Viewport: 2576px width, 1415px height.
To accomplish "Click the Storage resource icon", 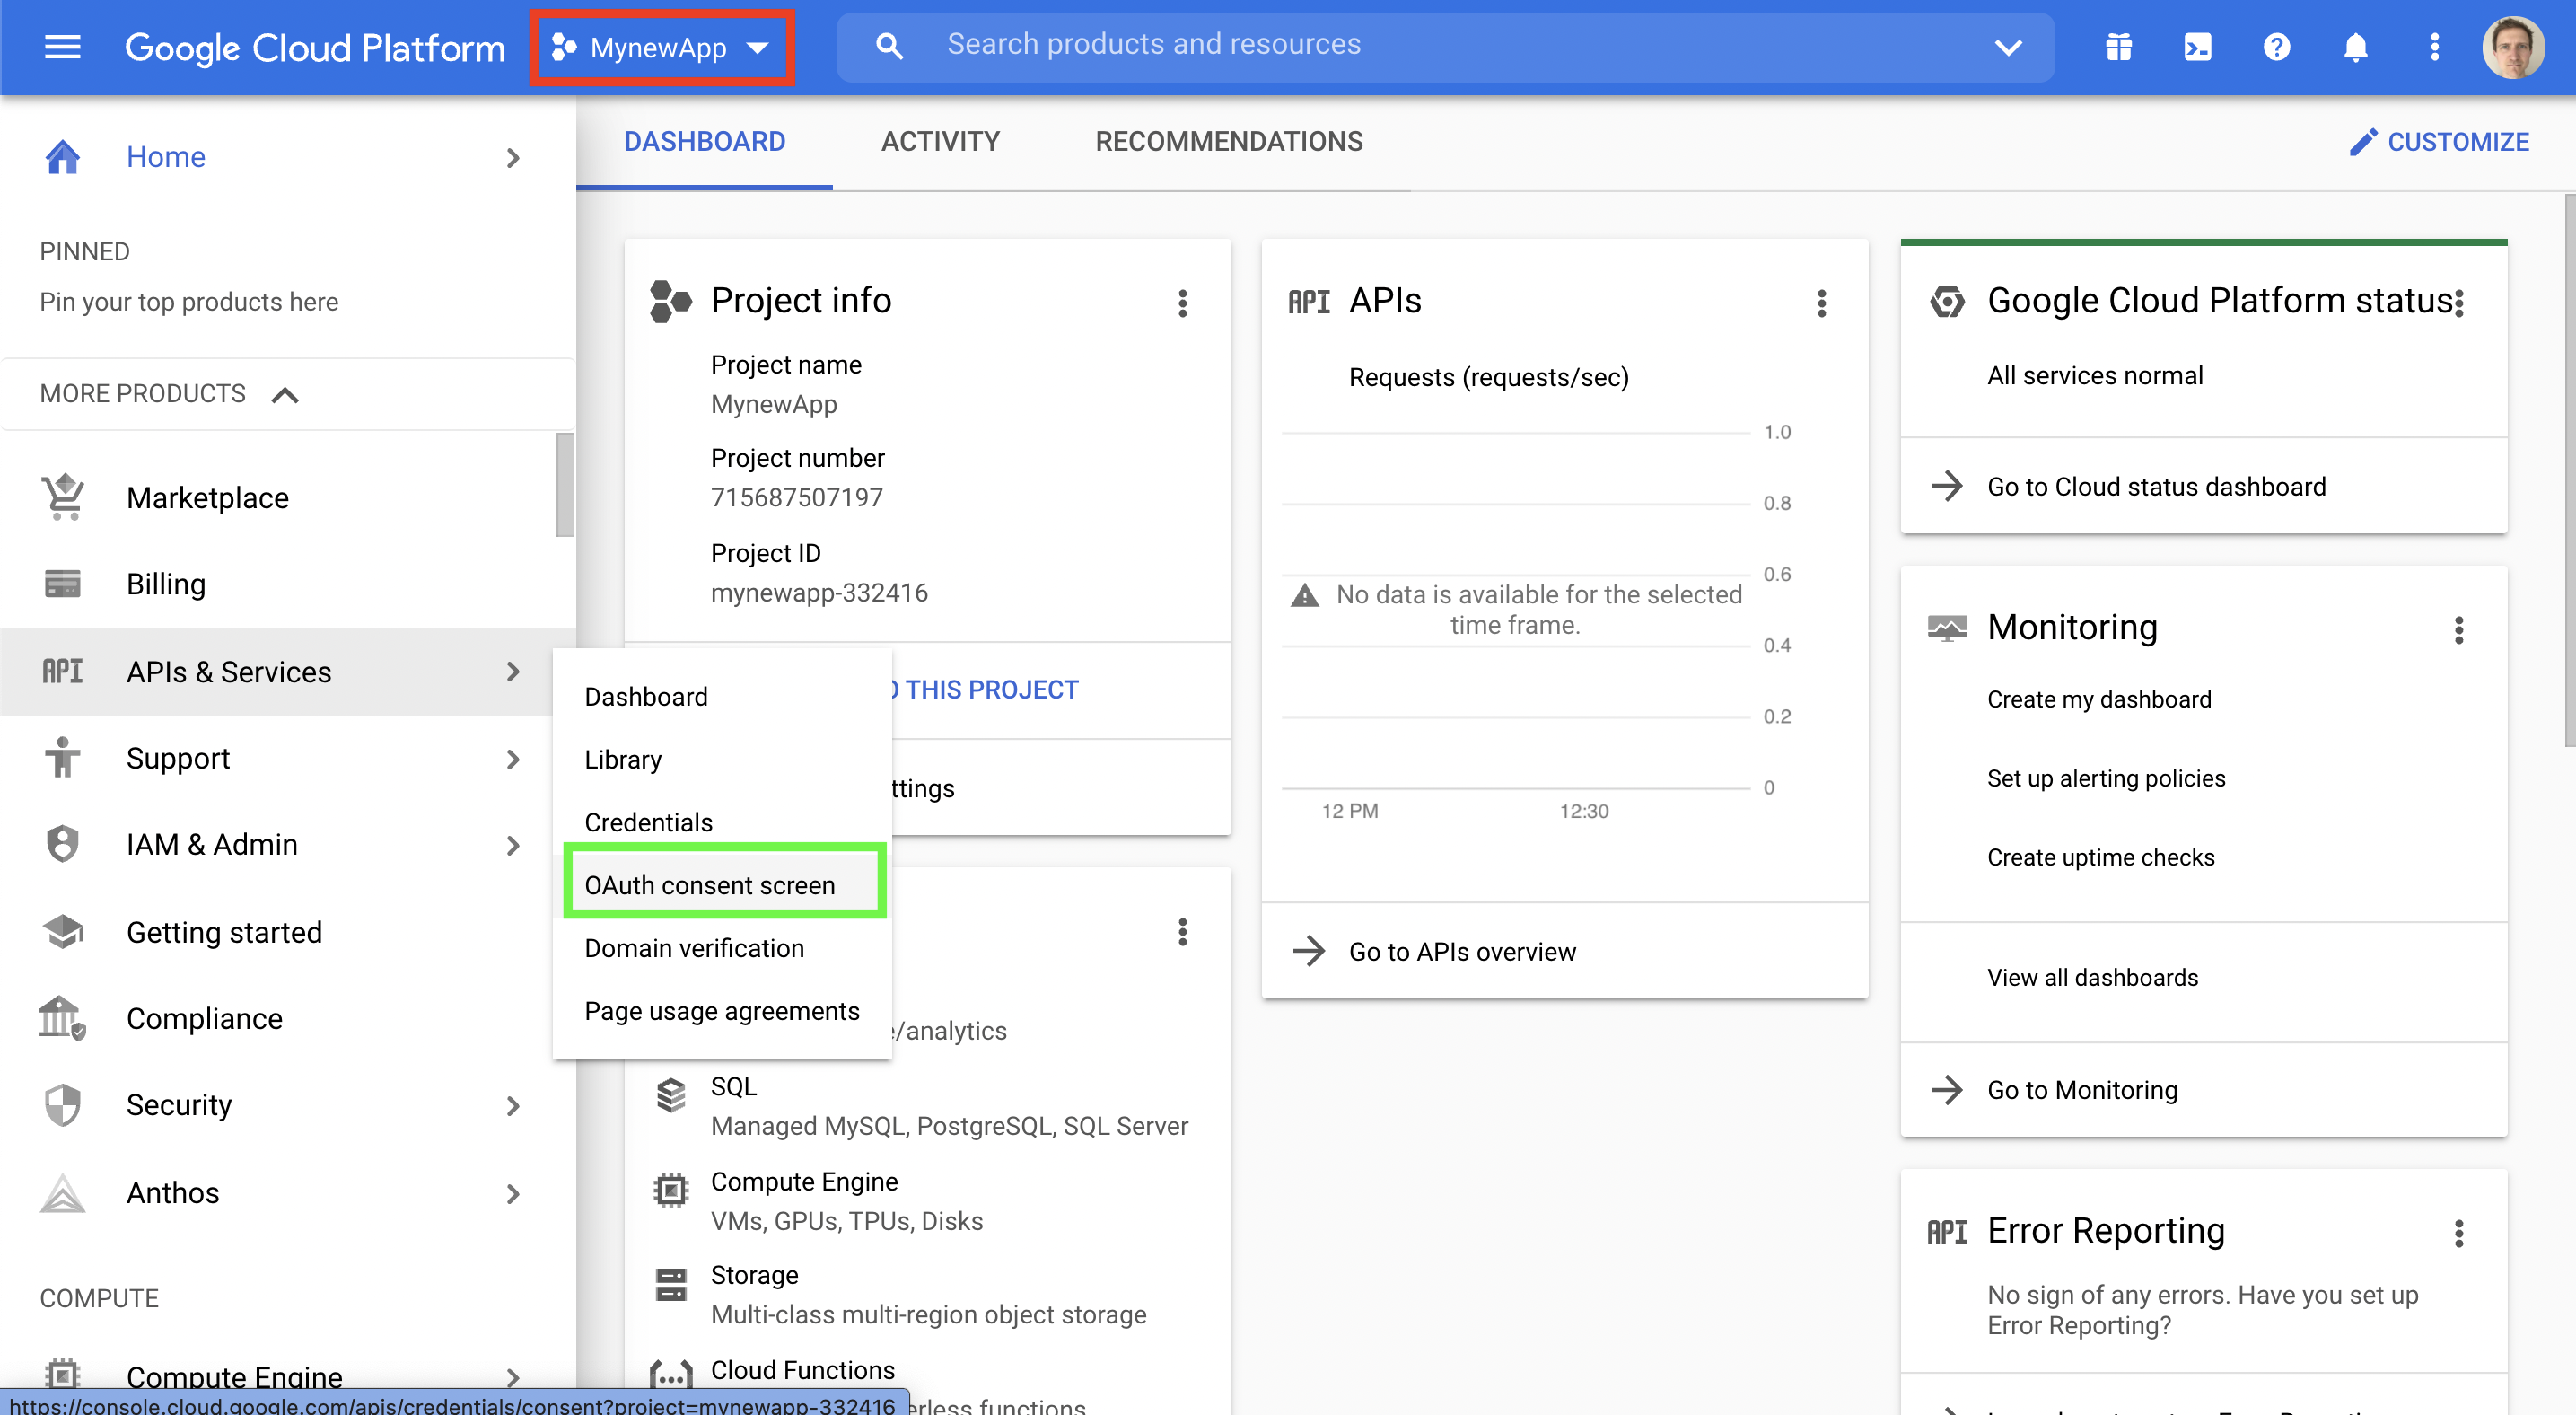I will click(x=671, y=1284).
